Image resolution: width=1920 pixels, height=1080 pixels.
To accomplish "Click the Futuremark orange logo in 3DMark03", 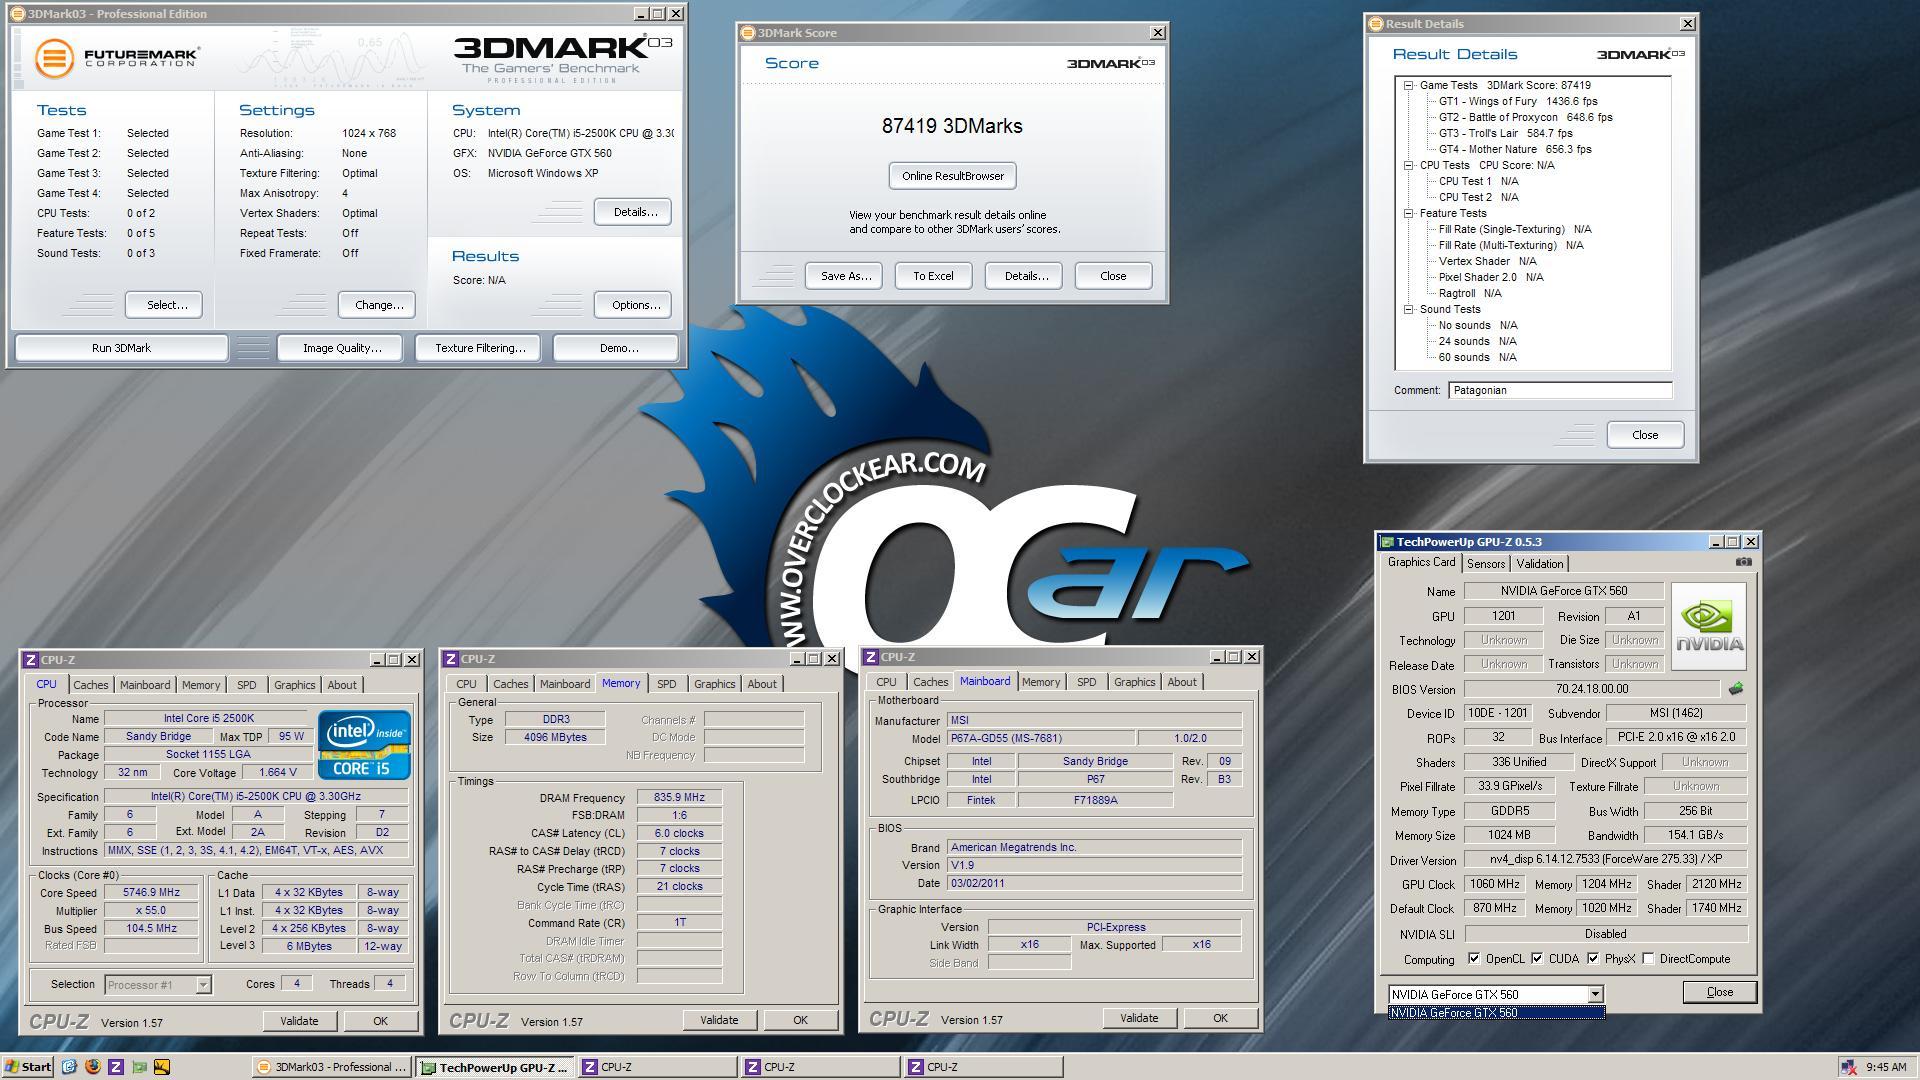I will pyautogui.click(x=54, y=58).
